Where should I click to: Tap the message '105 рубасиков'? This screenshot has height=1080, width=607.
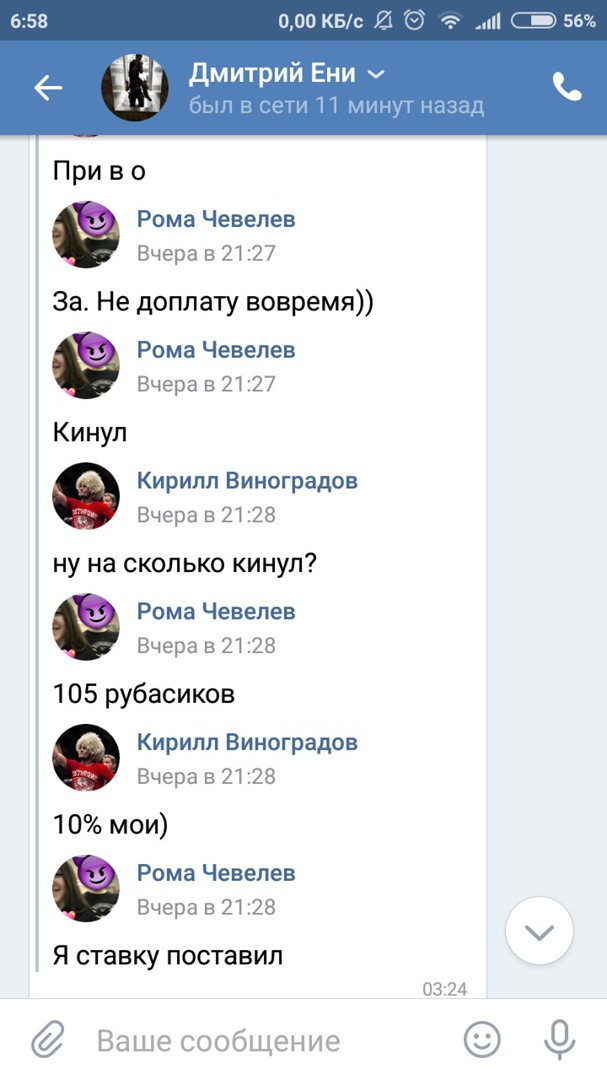pos(144,694)
